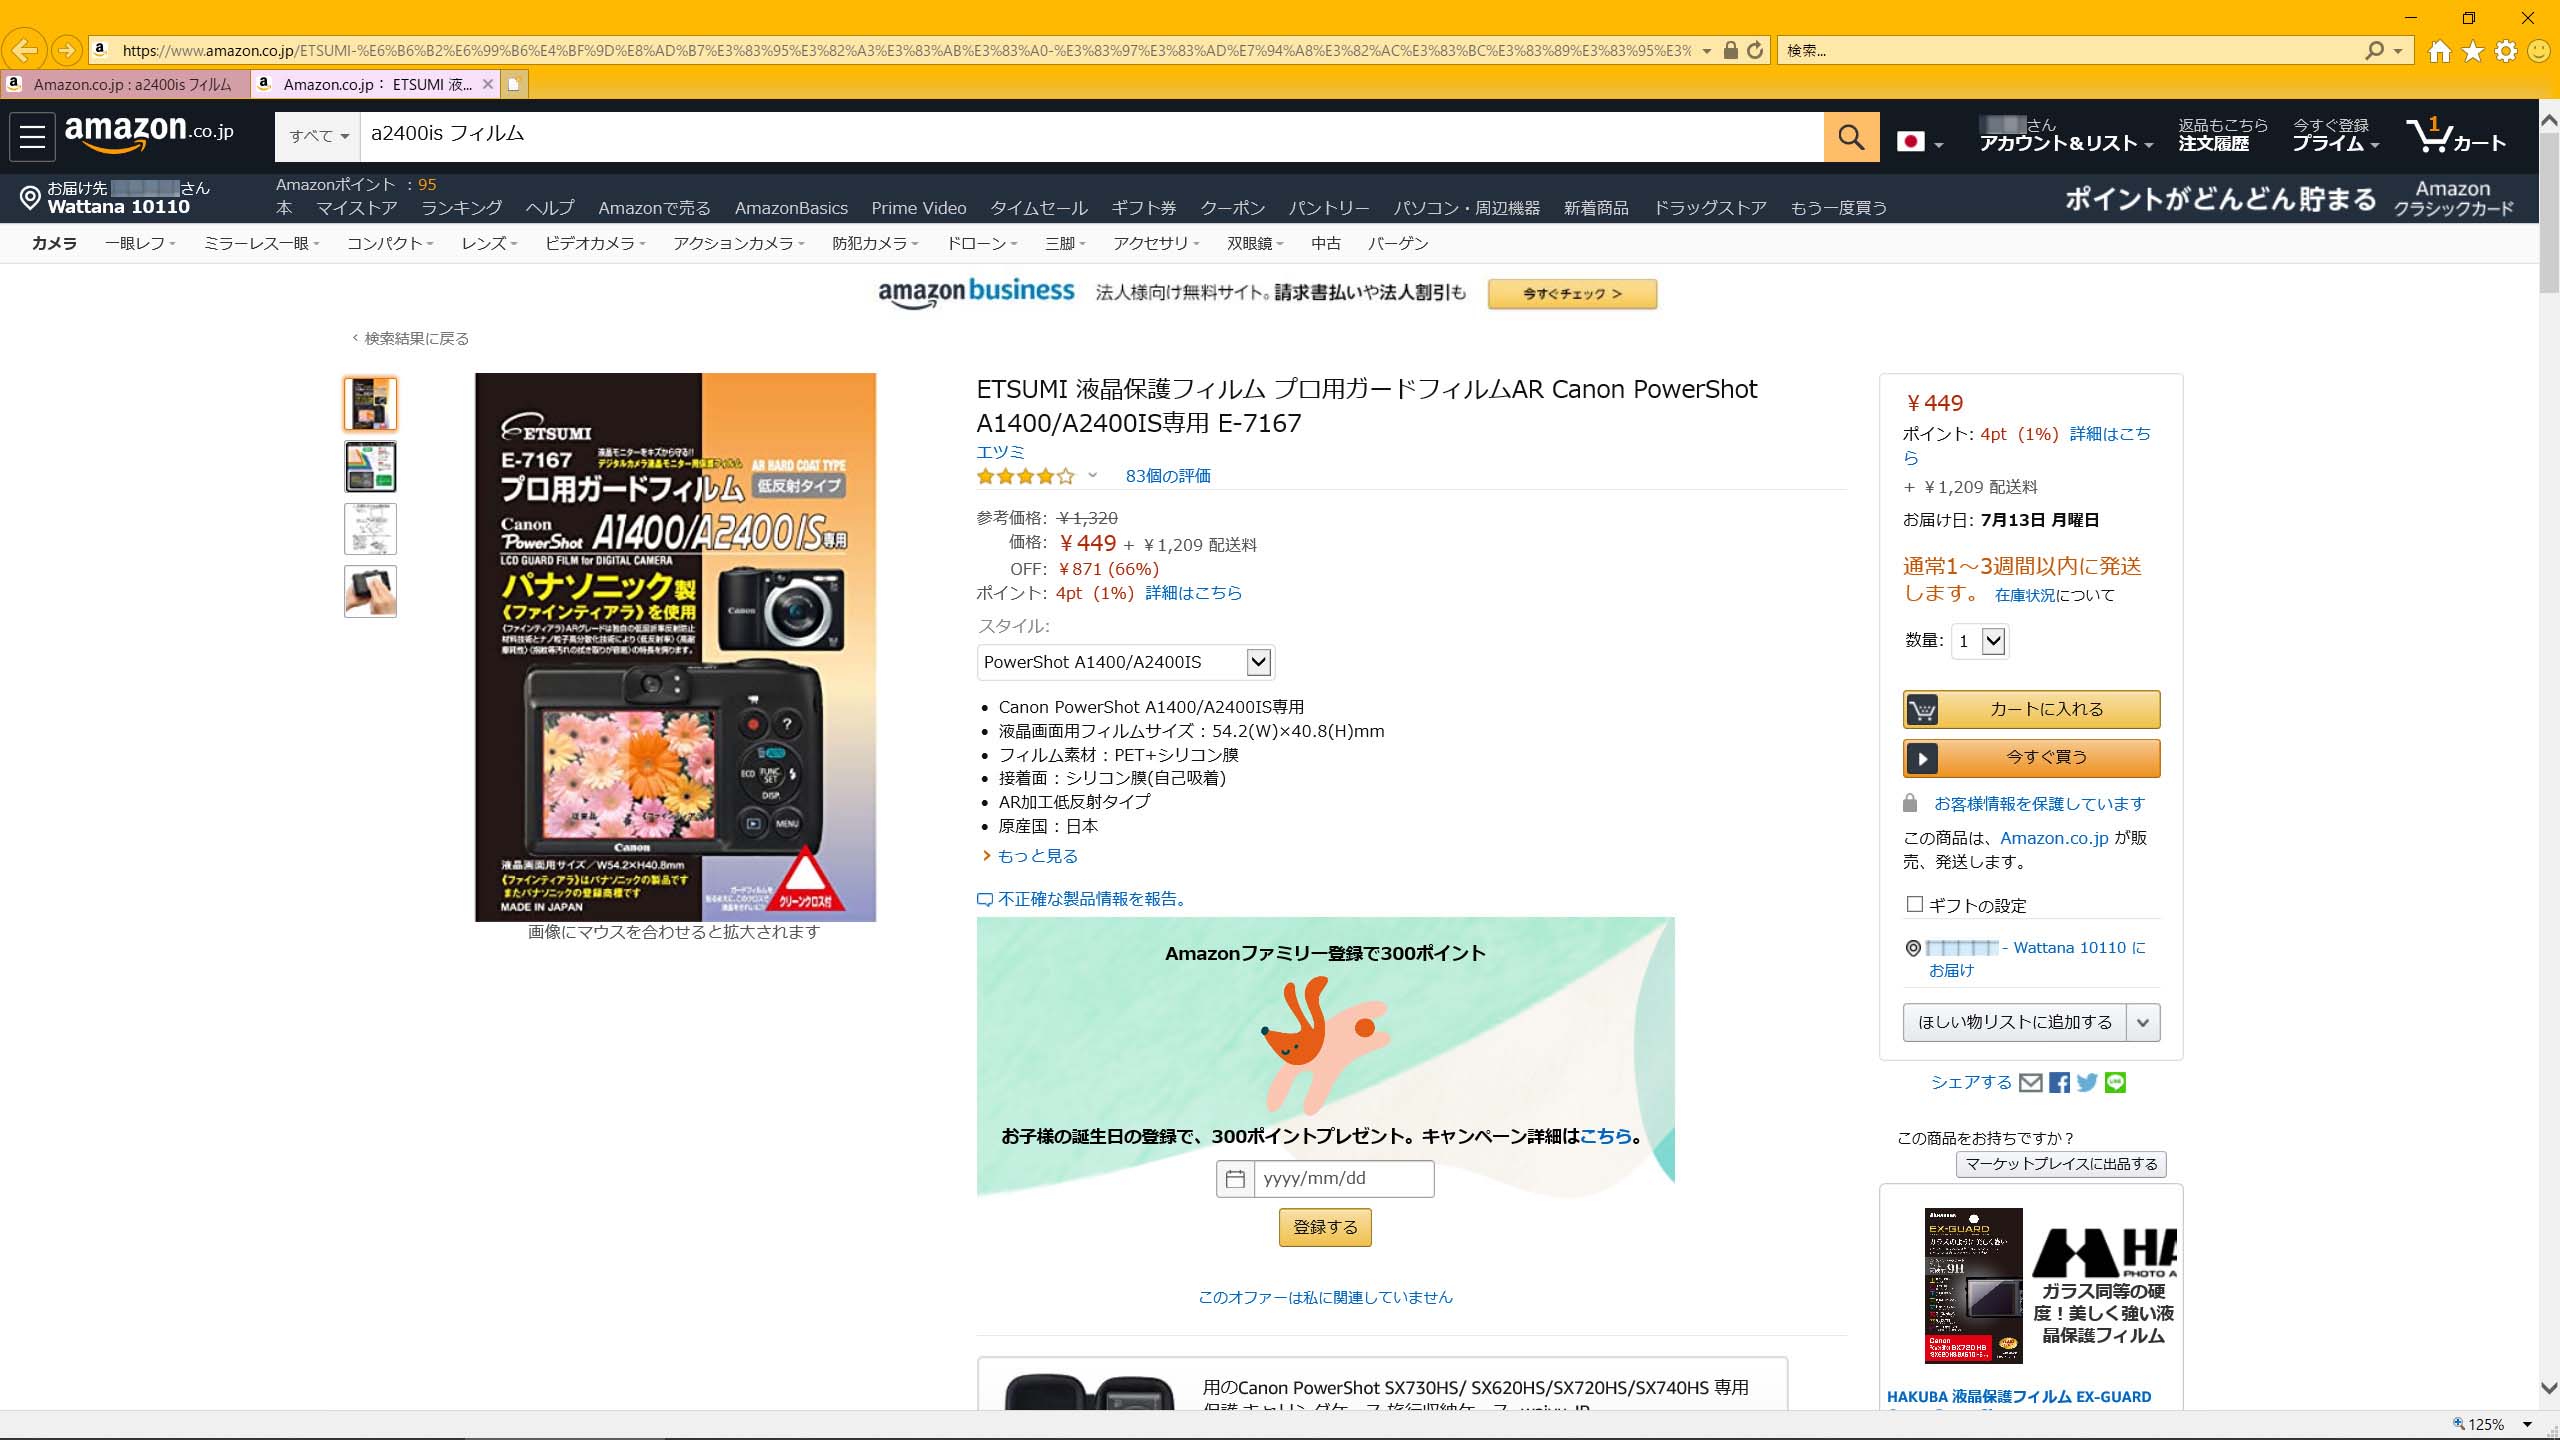This screenshot has height=1440, width=2560.
Task: Click 登録する register button
Action: tap(1325, 1227)
